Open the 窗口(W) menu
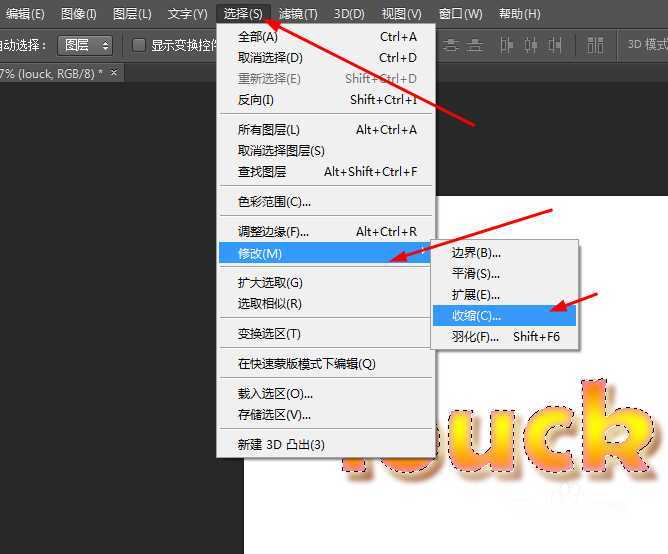Viewport: 668px width, 554px height. click(x=461, y=14)
